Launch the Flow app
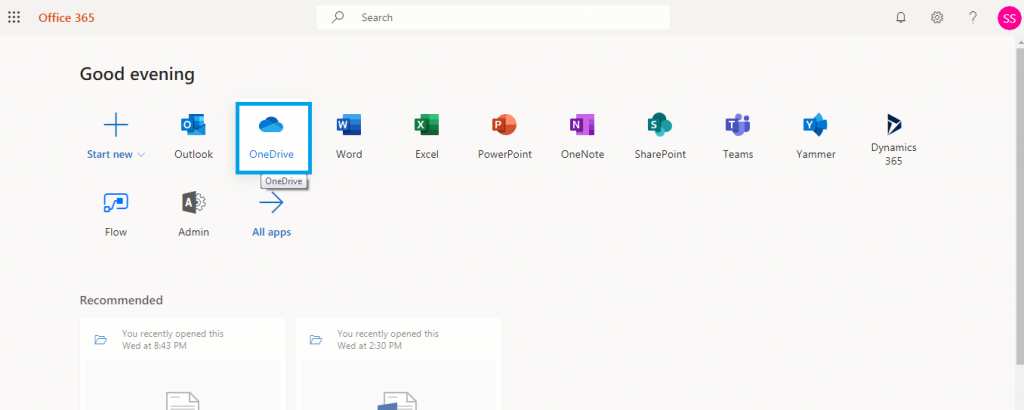Image resolution: width=1024 pixels, height=410 pixels. [116, 202]
